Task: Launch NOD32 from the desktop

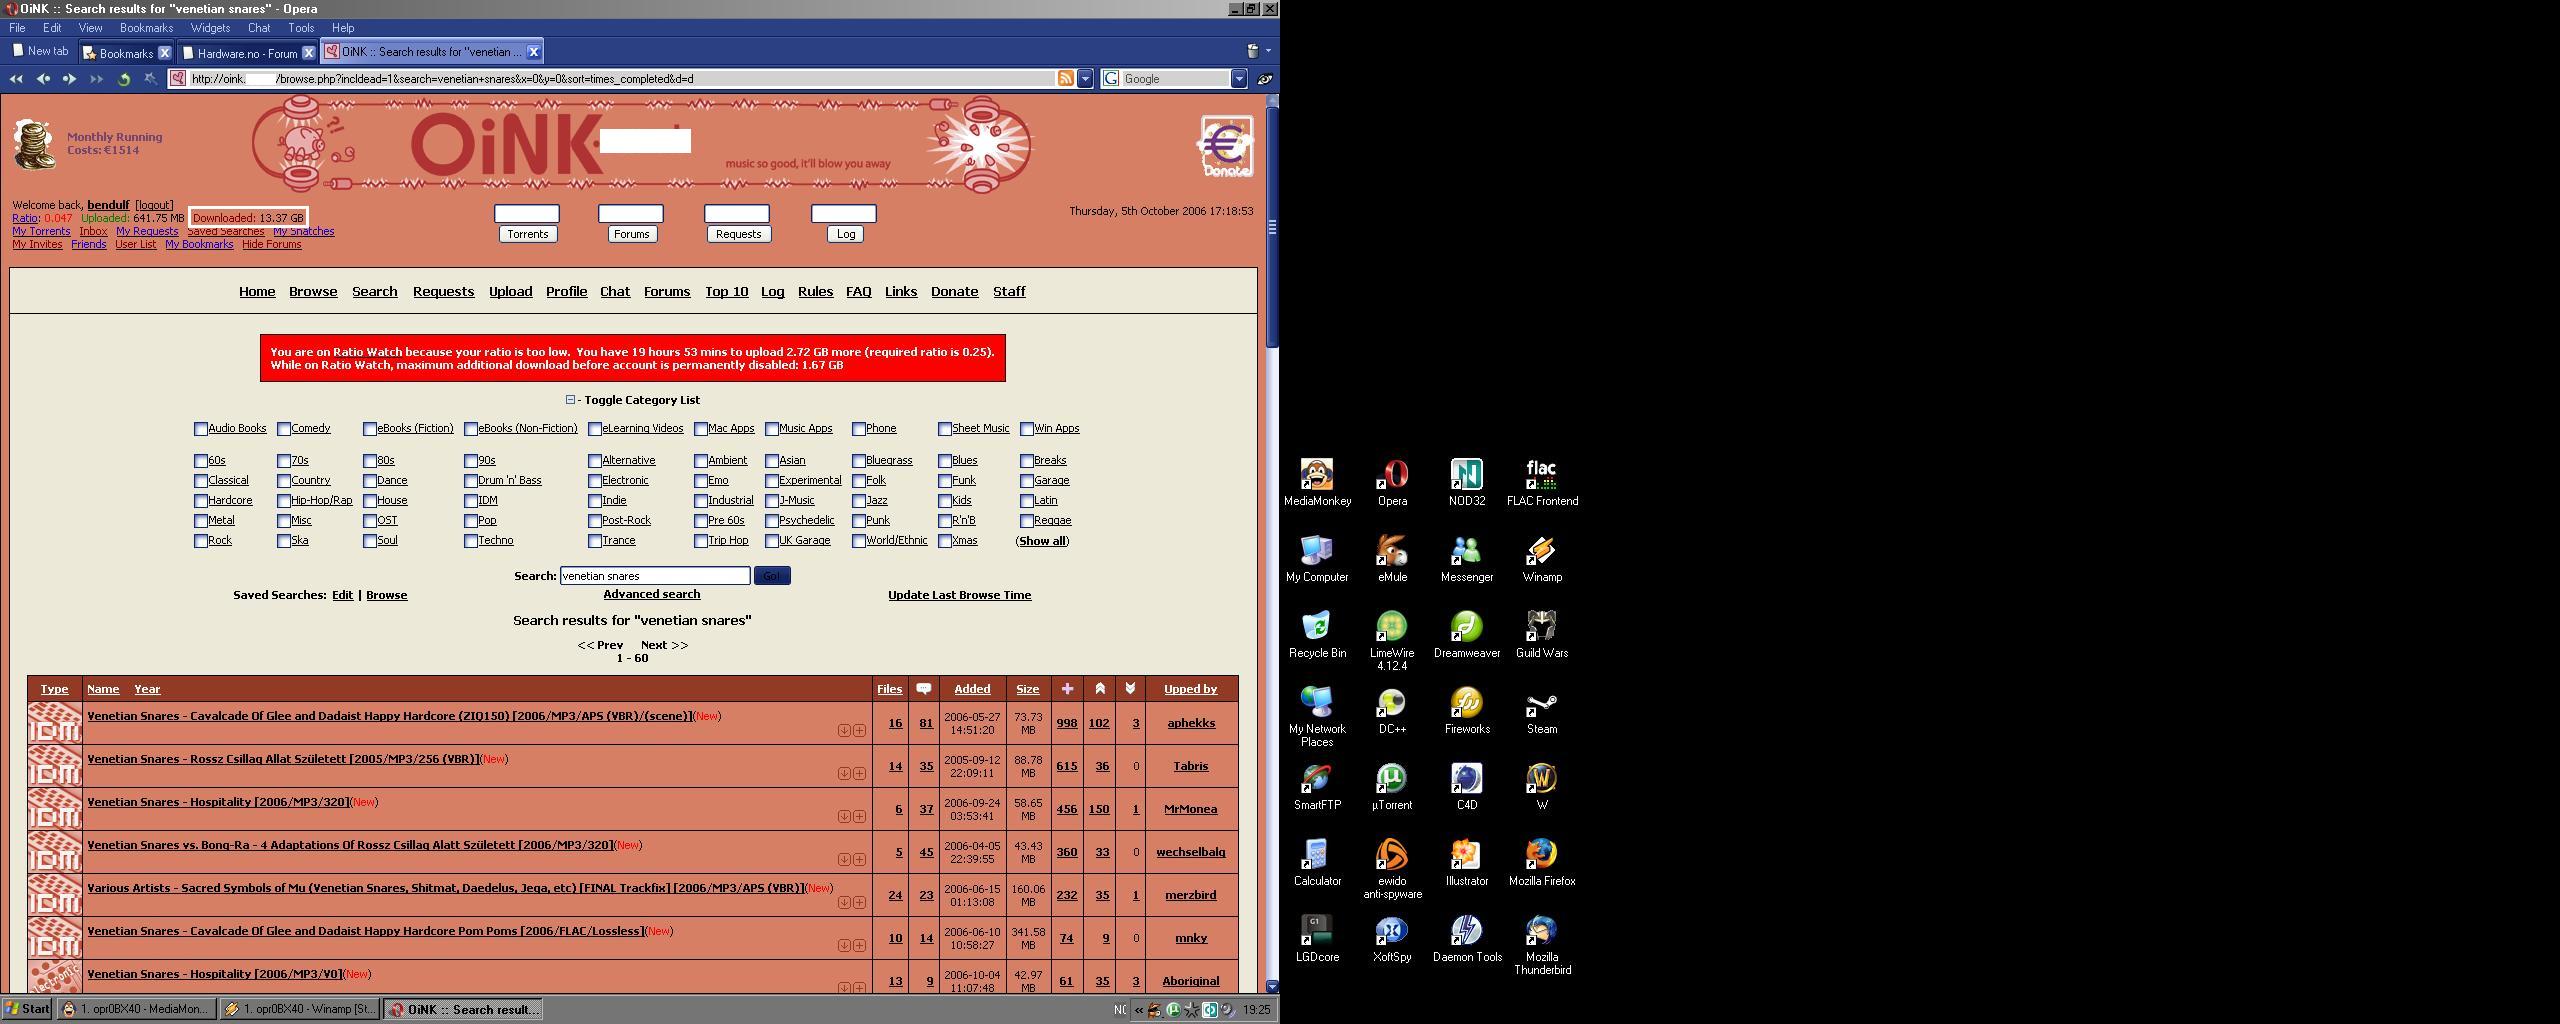Action: pos(1467,483)
